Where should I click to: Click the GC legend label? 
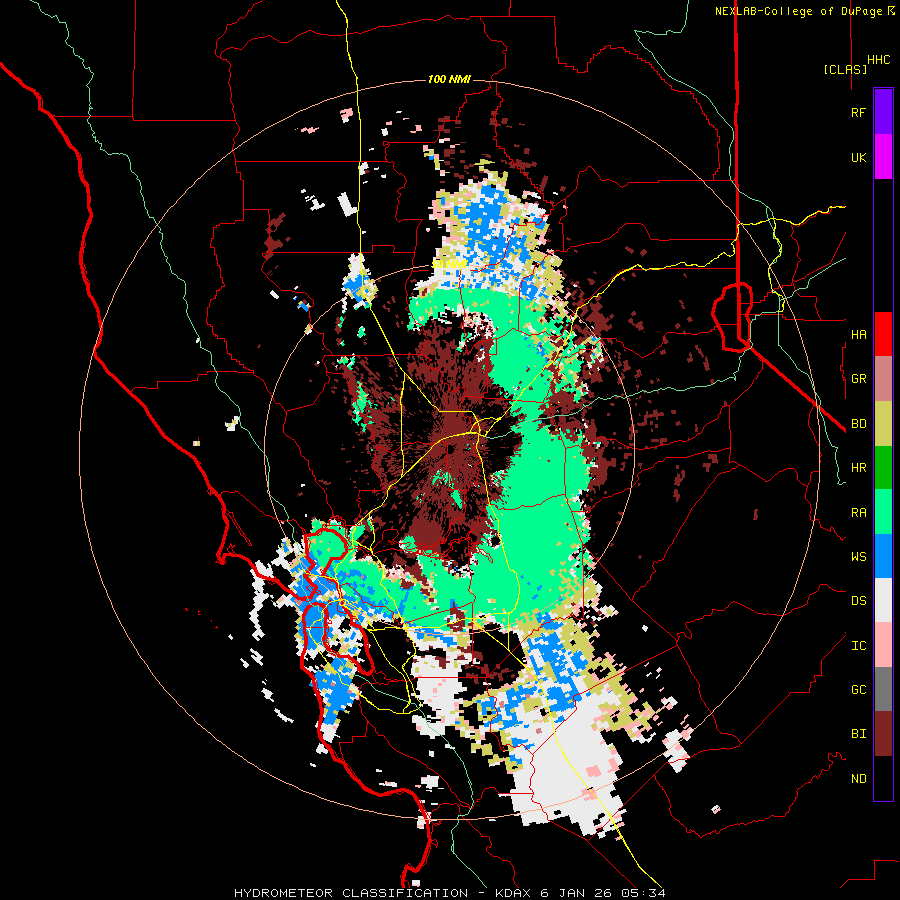pos(858,690)
